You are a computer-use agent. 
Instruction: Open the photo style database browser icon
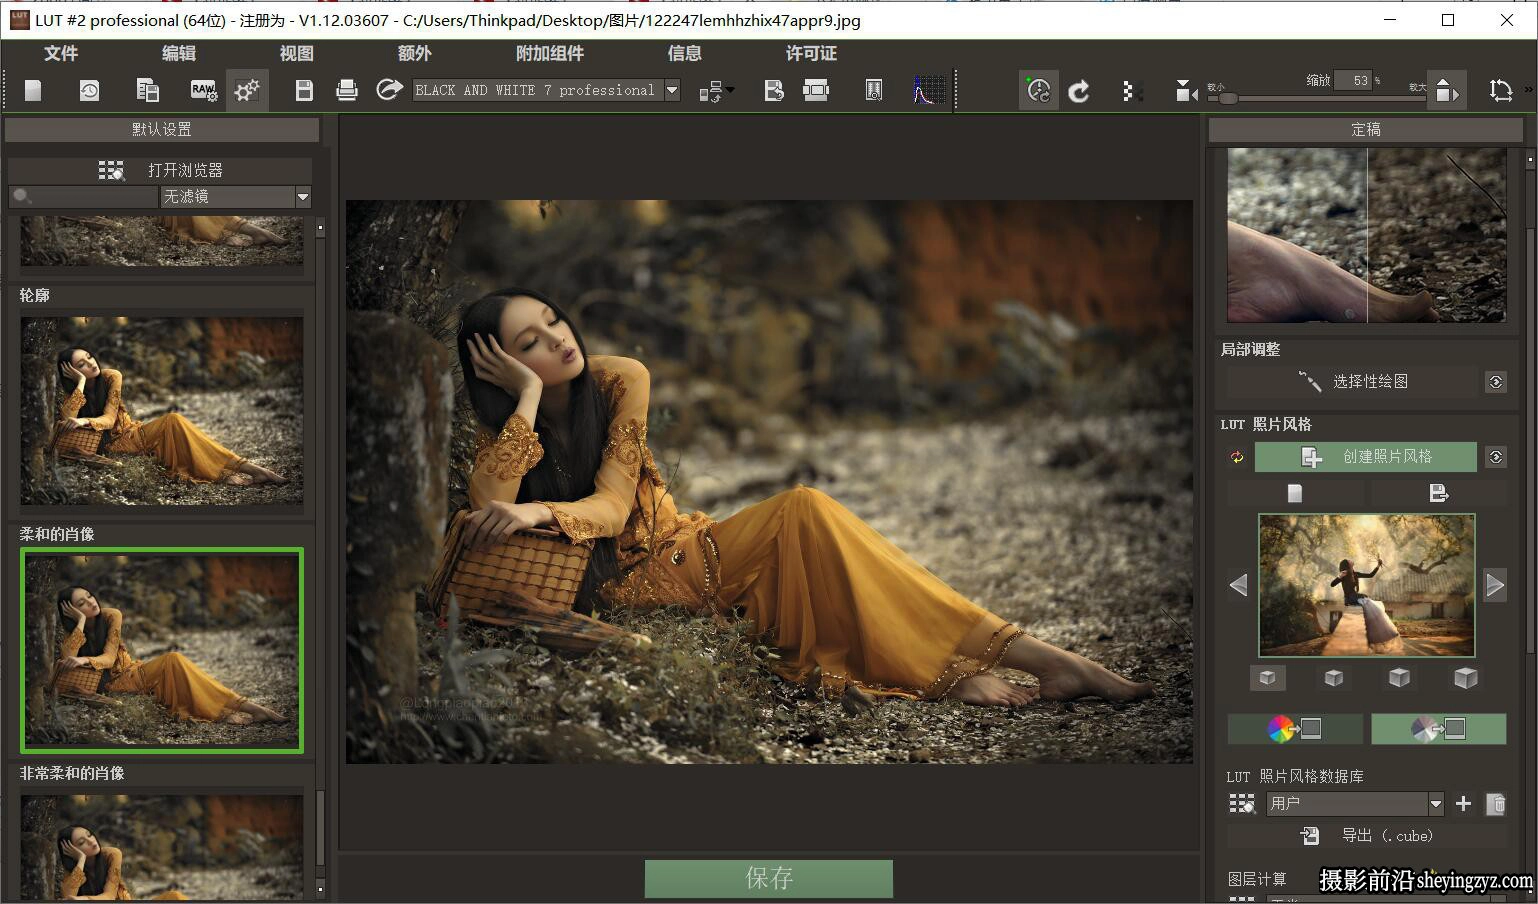click(x=1242, y=804)
